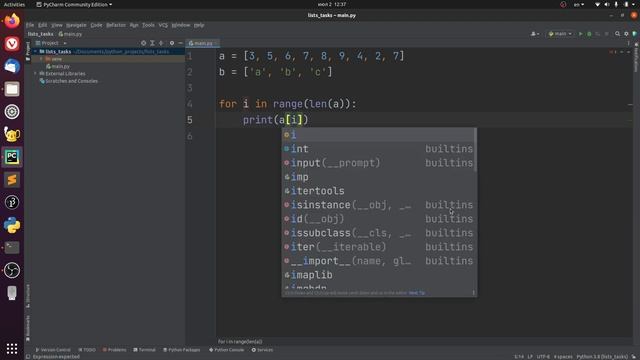Open the Terminal app from the dock
640x360 pixels.
[12, 248]
